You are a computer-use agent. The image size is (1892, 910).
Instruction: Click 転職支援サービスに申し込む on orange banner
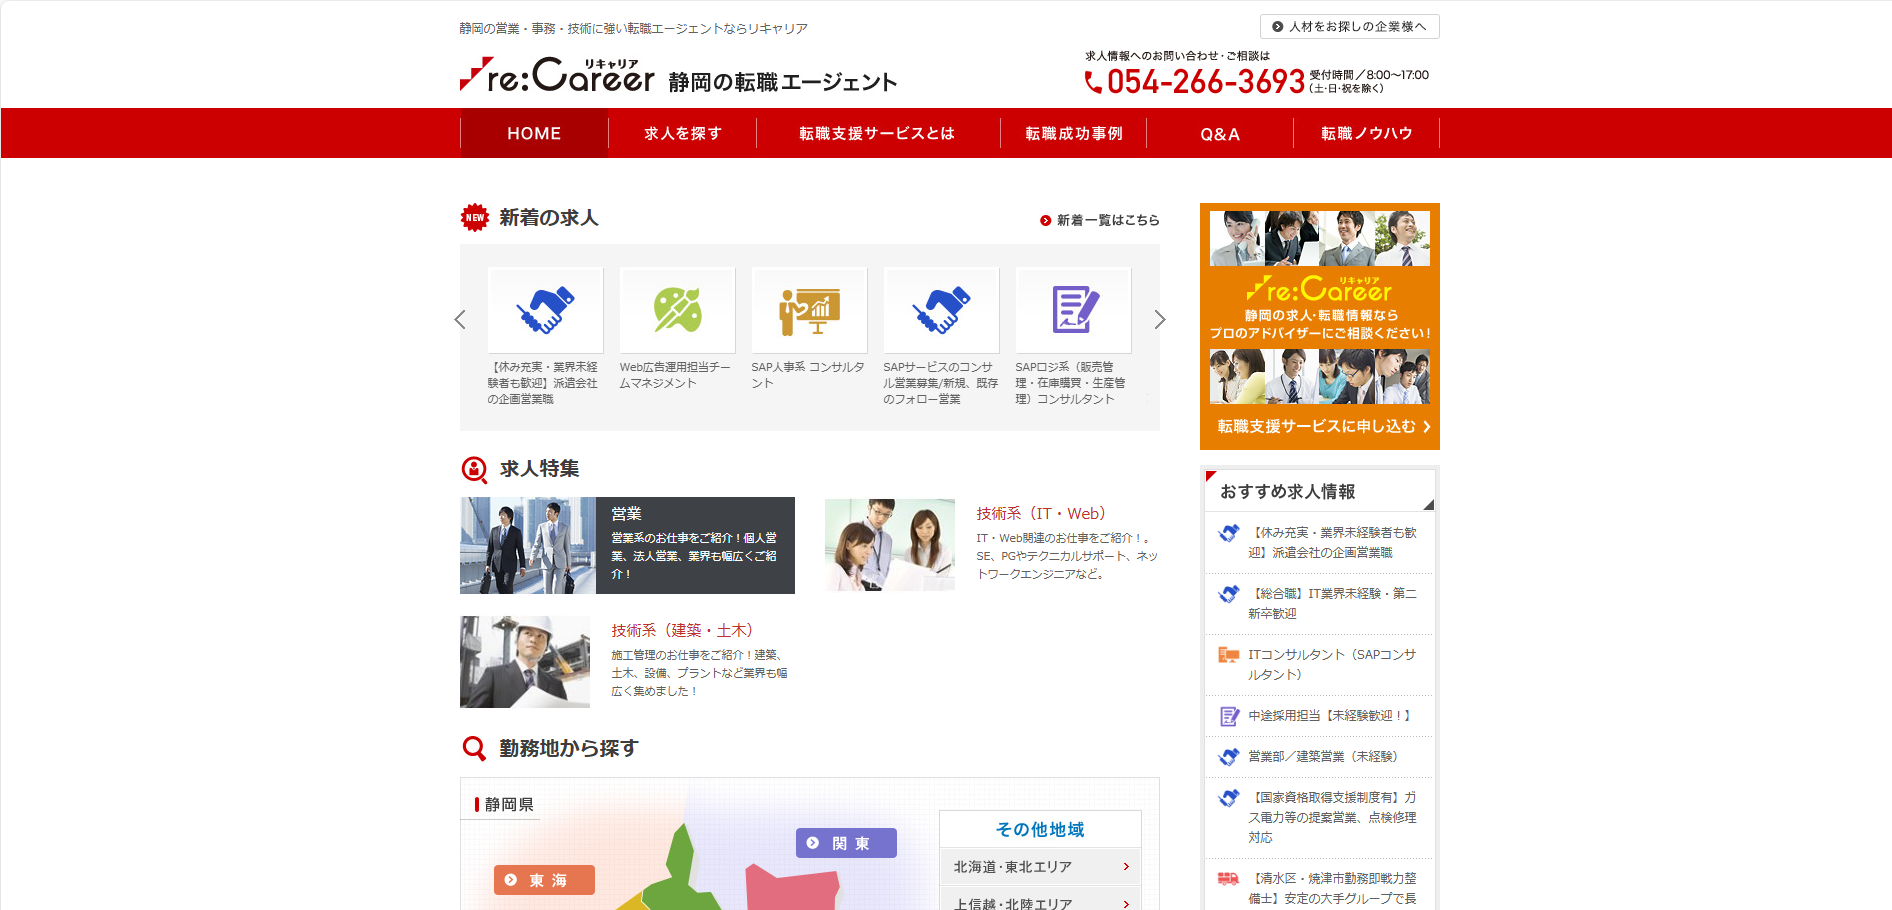(x=1320, y=426)
